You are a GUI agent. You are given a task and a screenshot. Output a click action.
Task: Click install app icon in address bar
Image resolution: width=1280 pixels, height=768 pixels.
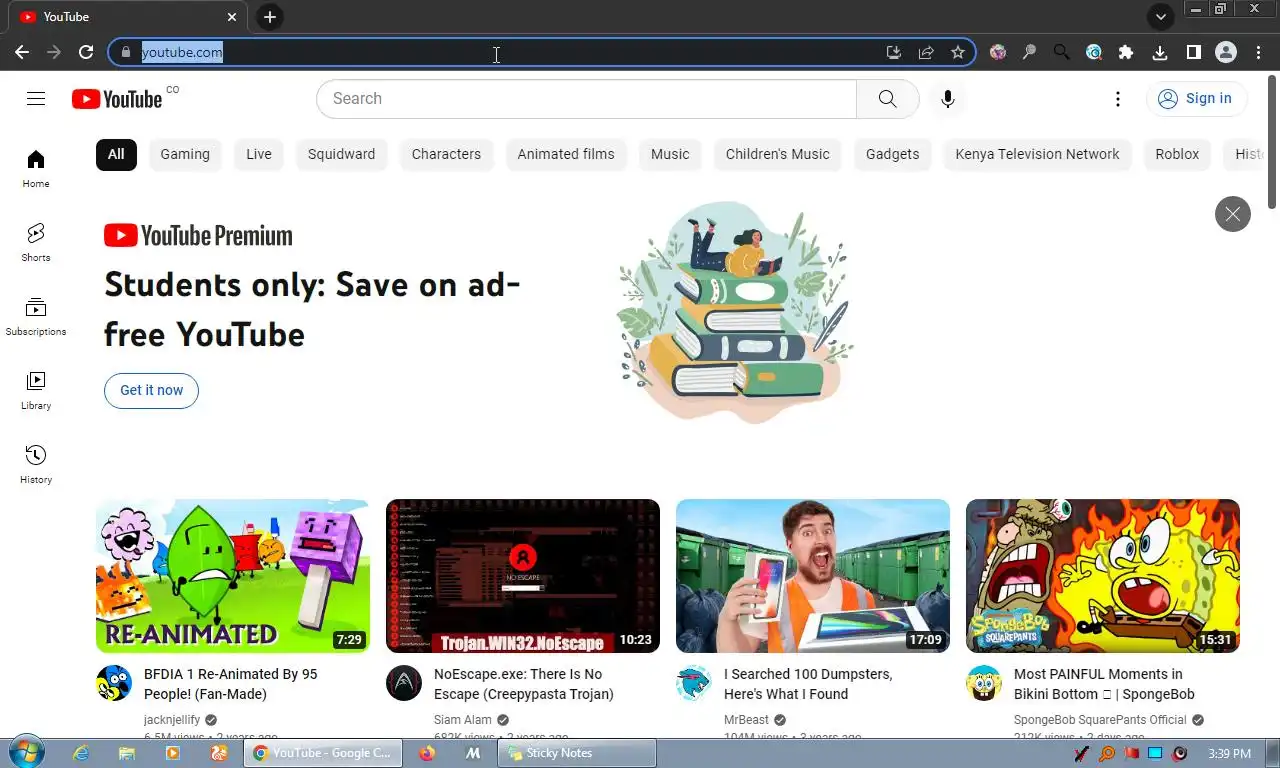click(x=894, y=52)
